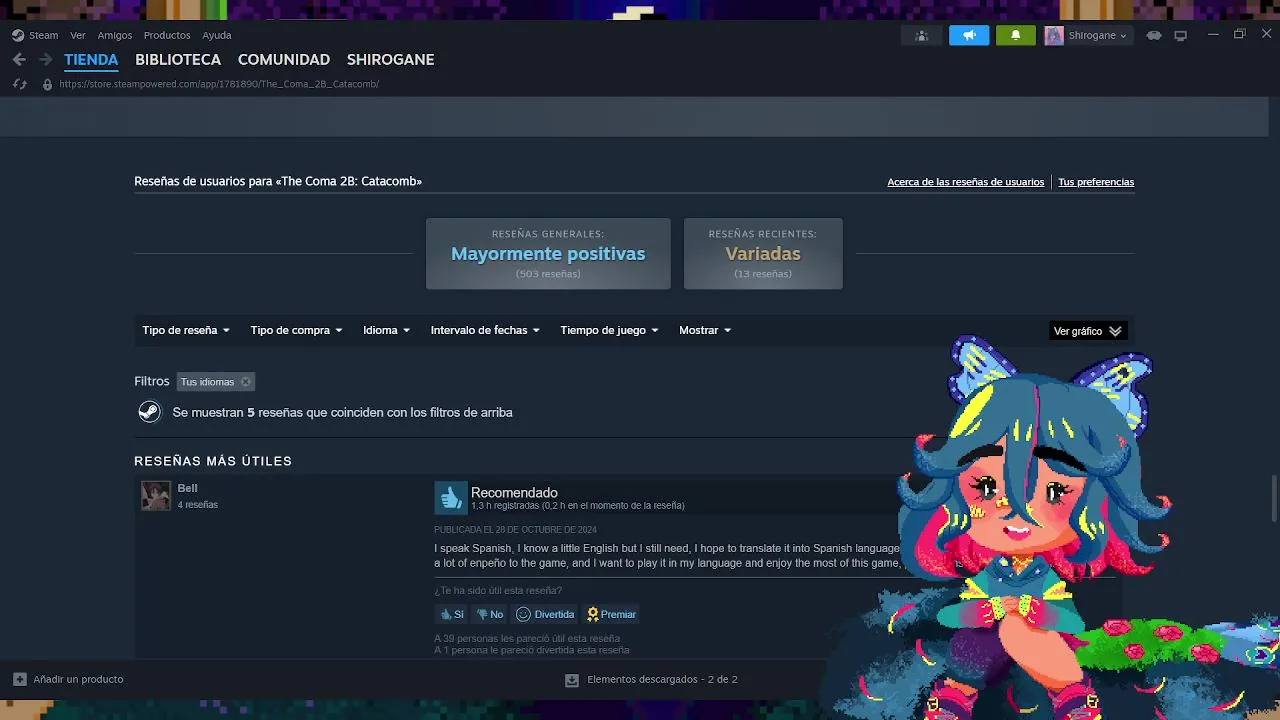The image size is (1280, 720).
Task: Open the Steam menu
Action: 43,35
